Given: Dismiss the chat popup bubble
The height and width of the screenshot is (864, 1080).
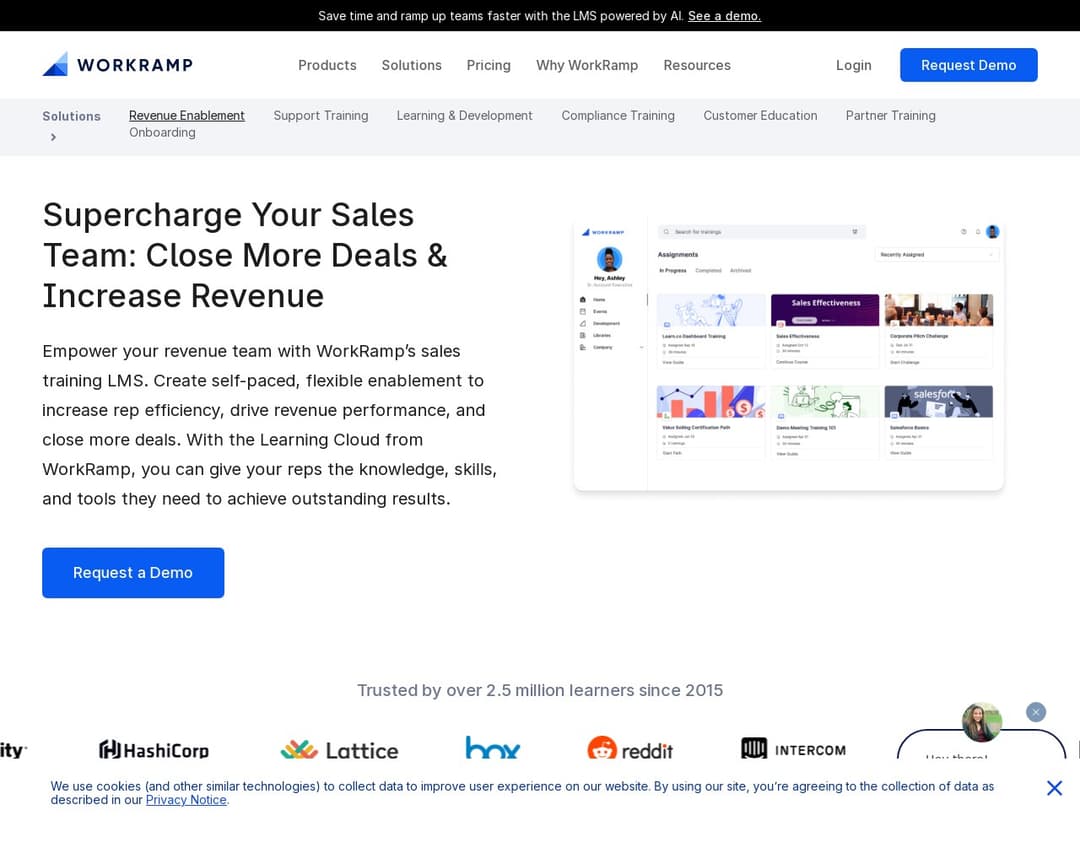Looking at the screenshot, I should [x=1036, y=712].
